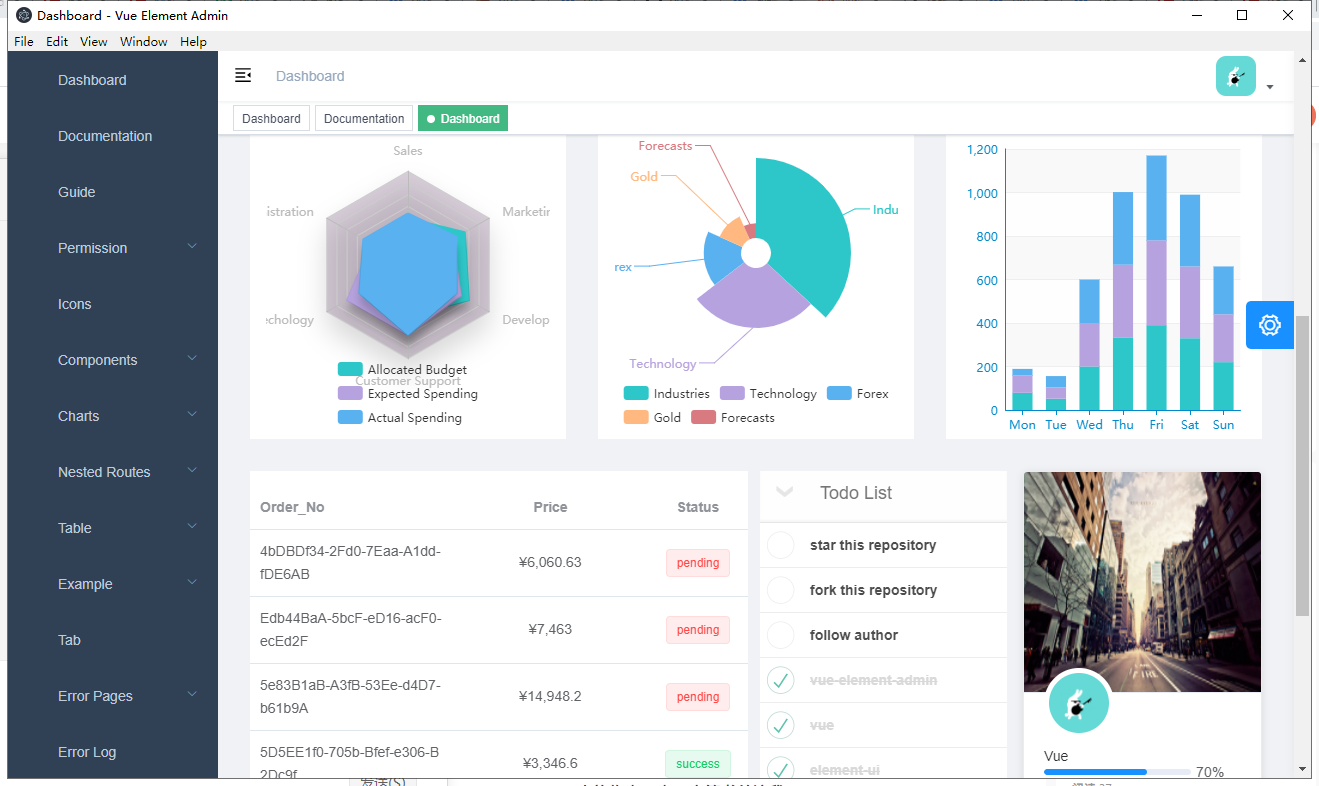
Task: Toggle Technology legend swatch in pie chart
Action: coord(732,394)
